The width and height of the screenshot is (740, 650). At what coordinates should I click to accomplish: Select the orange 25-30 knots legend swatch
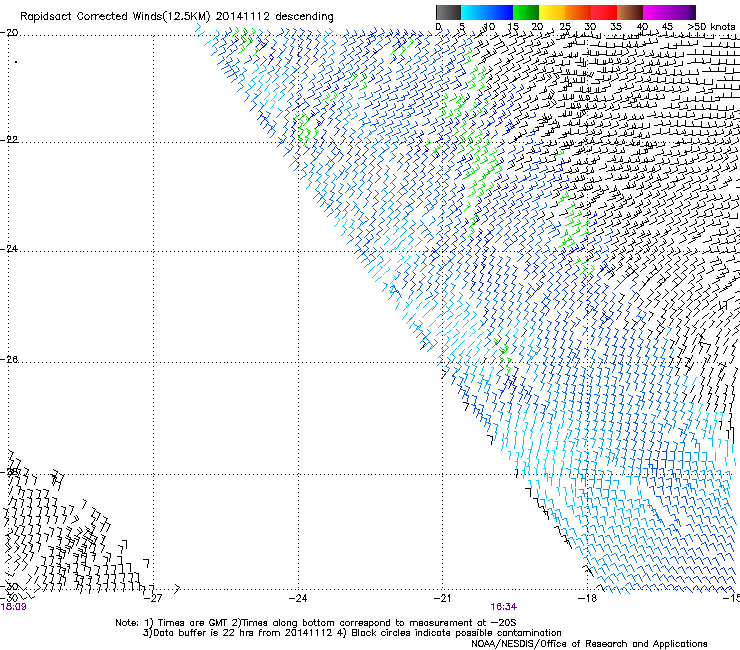click(578, 12)
